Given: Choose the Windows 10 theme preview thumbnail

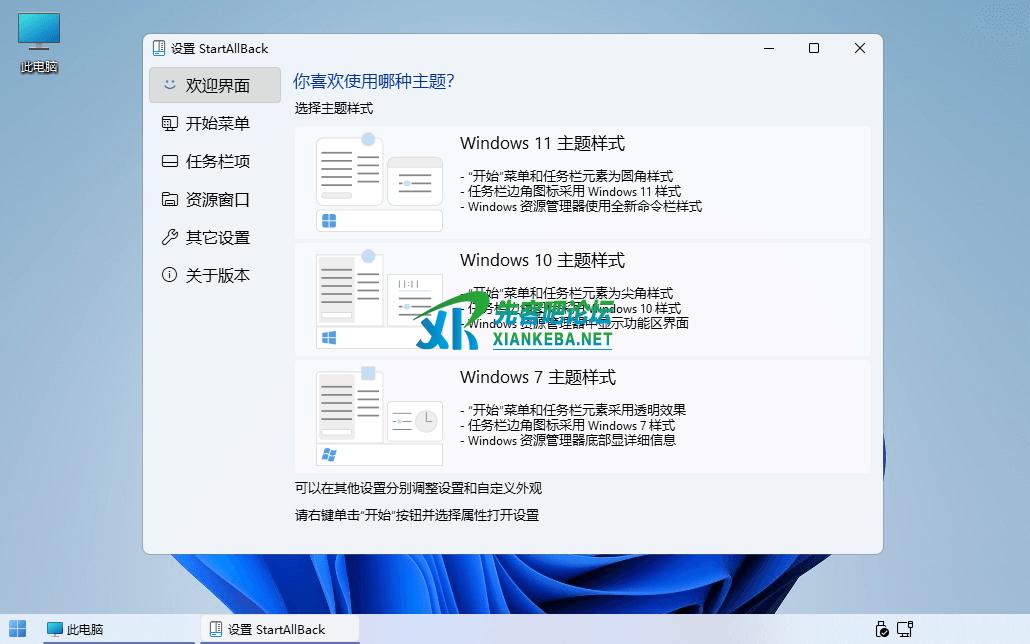Looking at the screenshot, I should [379, 300].
